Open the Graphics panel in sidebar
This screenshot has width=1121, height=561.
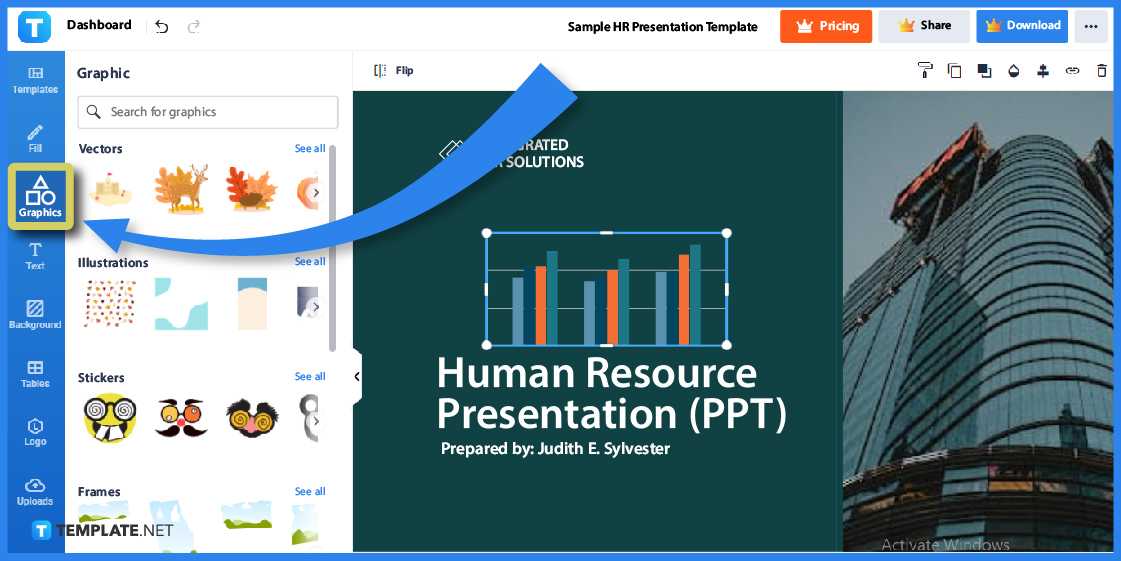click(39, 196)
